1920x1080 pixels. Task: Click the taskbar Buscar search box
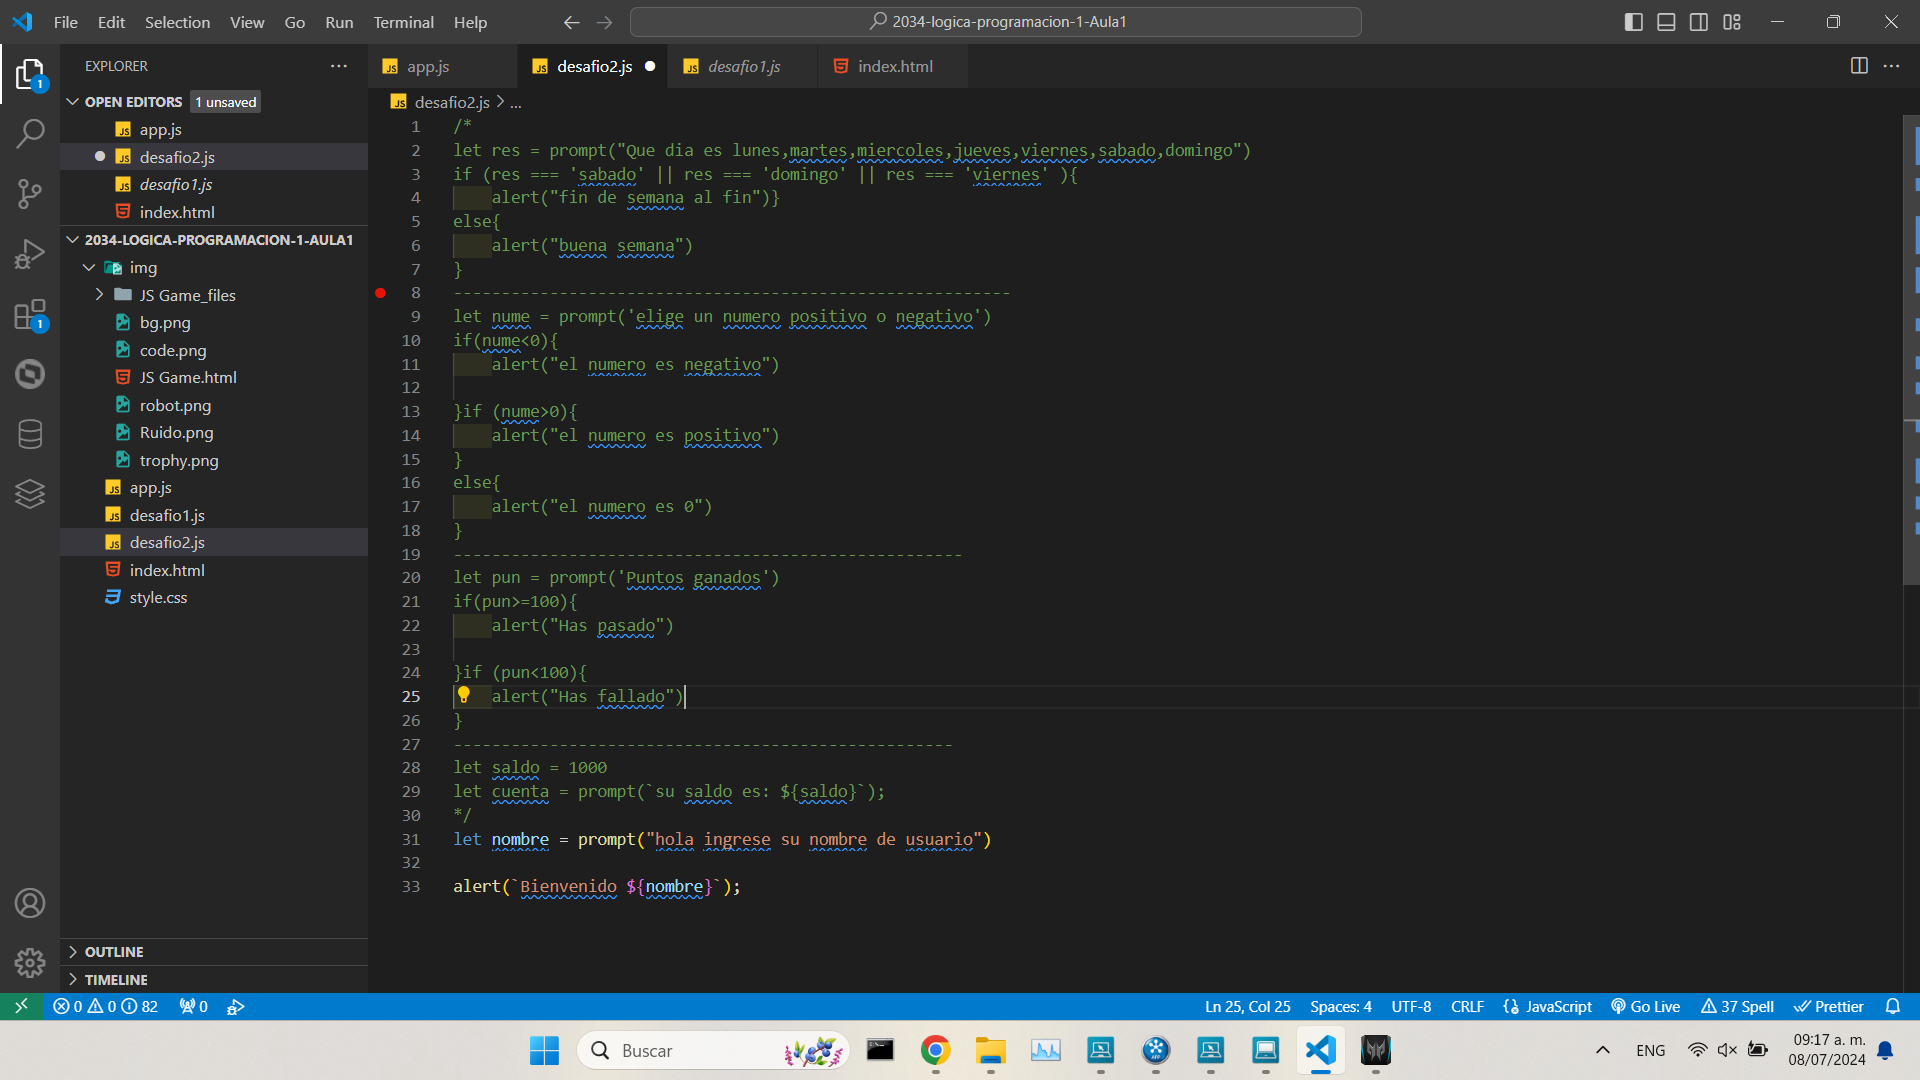pos(714,1050)
